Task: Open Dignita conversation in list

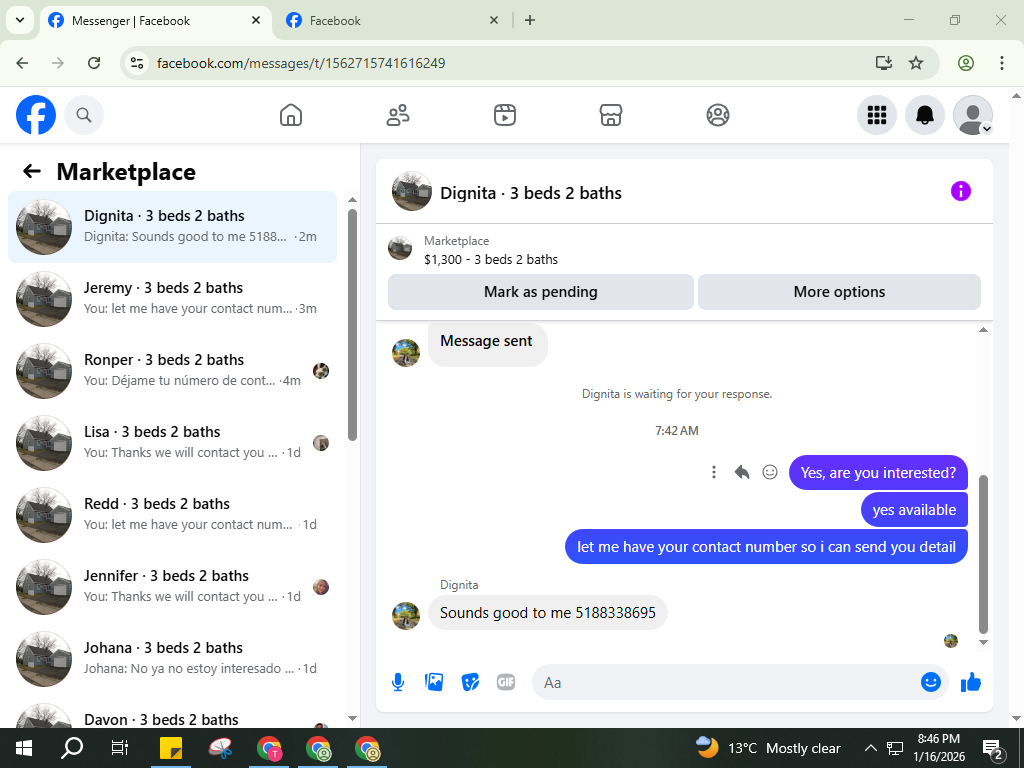Action: [x=172, y=227]
